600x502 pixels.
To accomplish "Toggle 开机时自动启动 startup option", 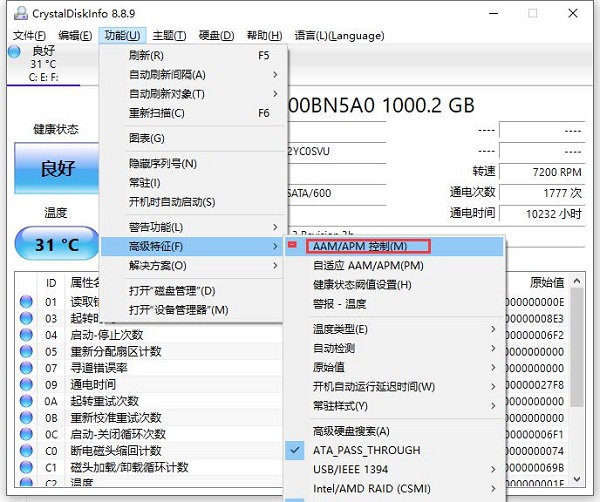I will coord(172,202).
